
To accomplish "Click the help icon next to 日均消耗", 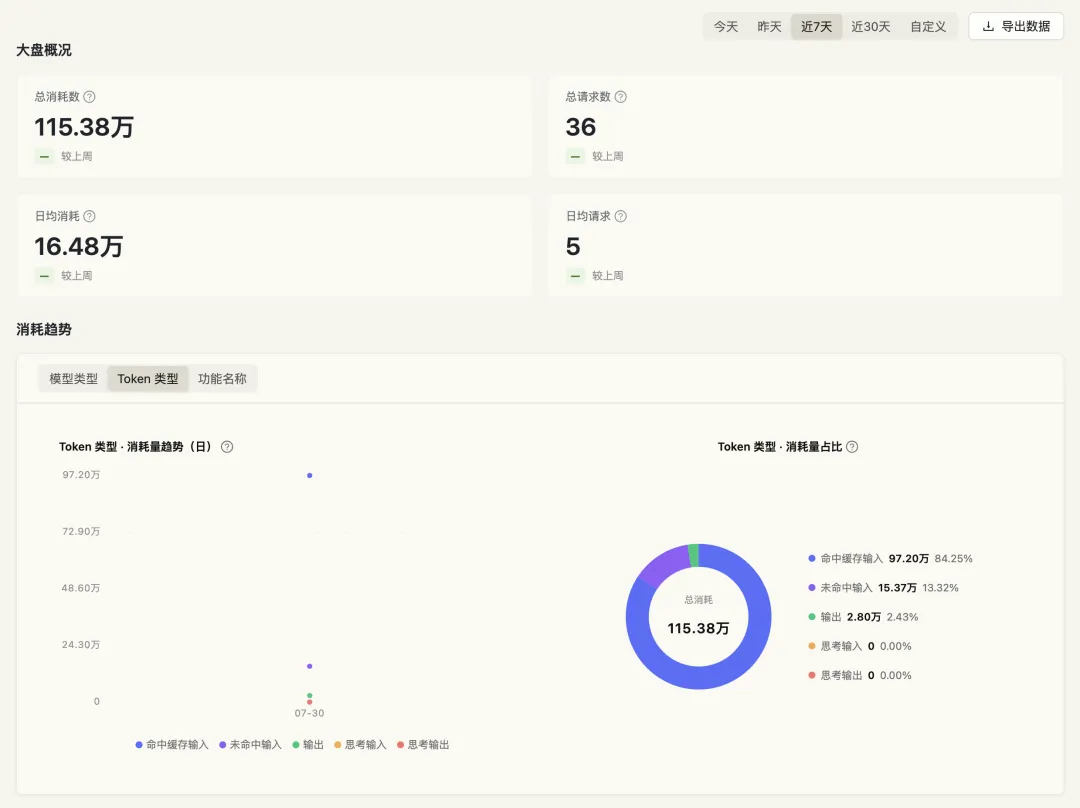I will tap(90, 216).
